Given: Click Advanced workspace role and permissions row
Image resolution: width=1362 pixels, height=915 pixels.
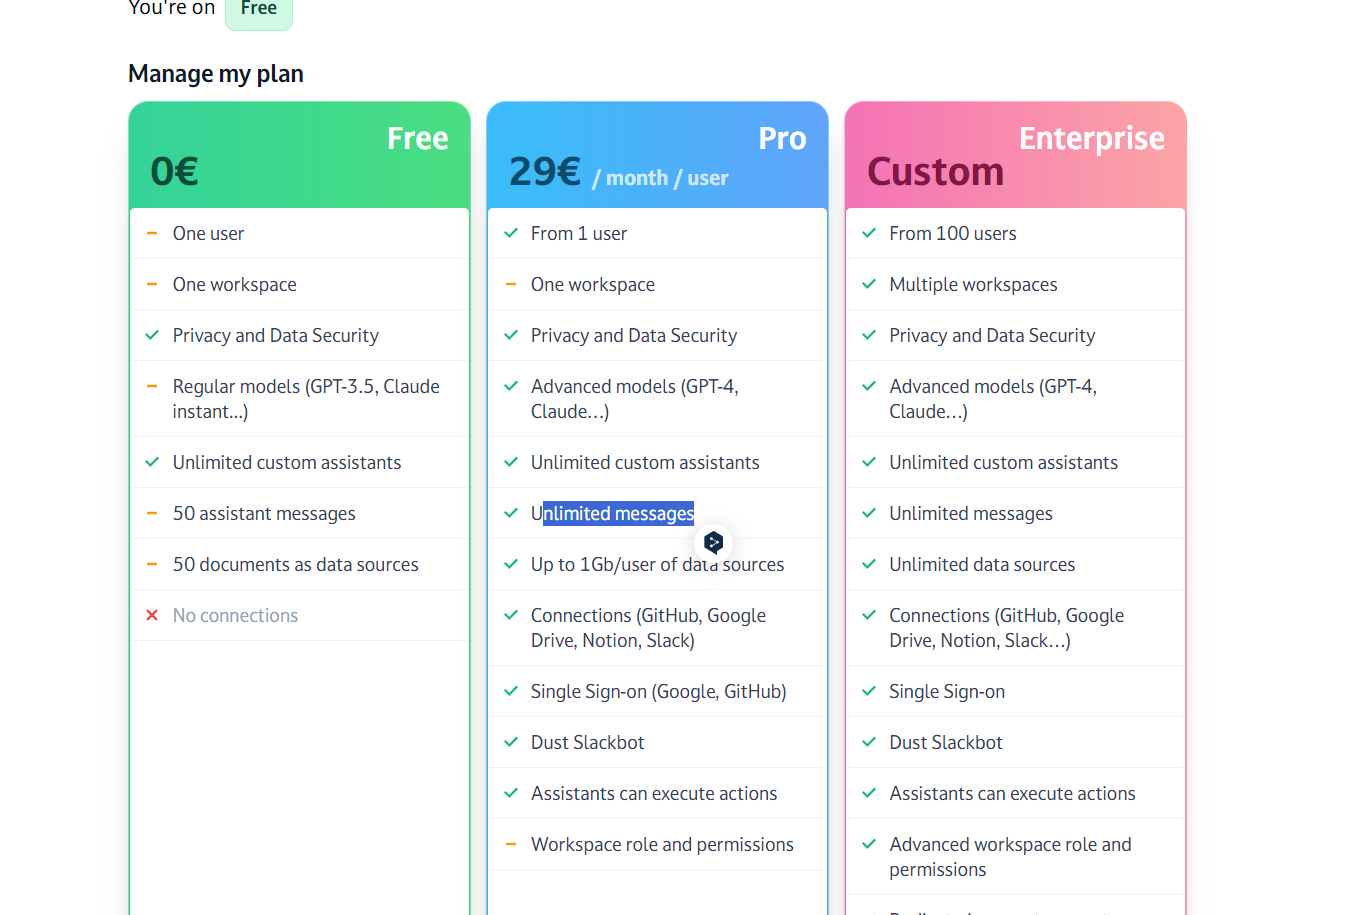Looking at the screenshot, I should coord(1010,856).
